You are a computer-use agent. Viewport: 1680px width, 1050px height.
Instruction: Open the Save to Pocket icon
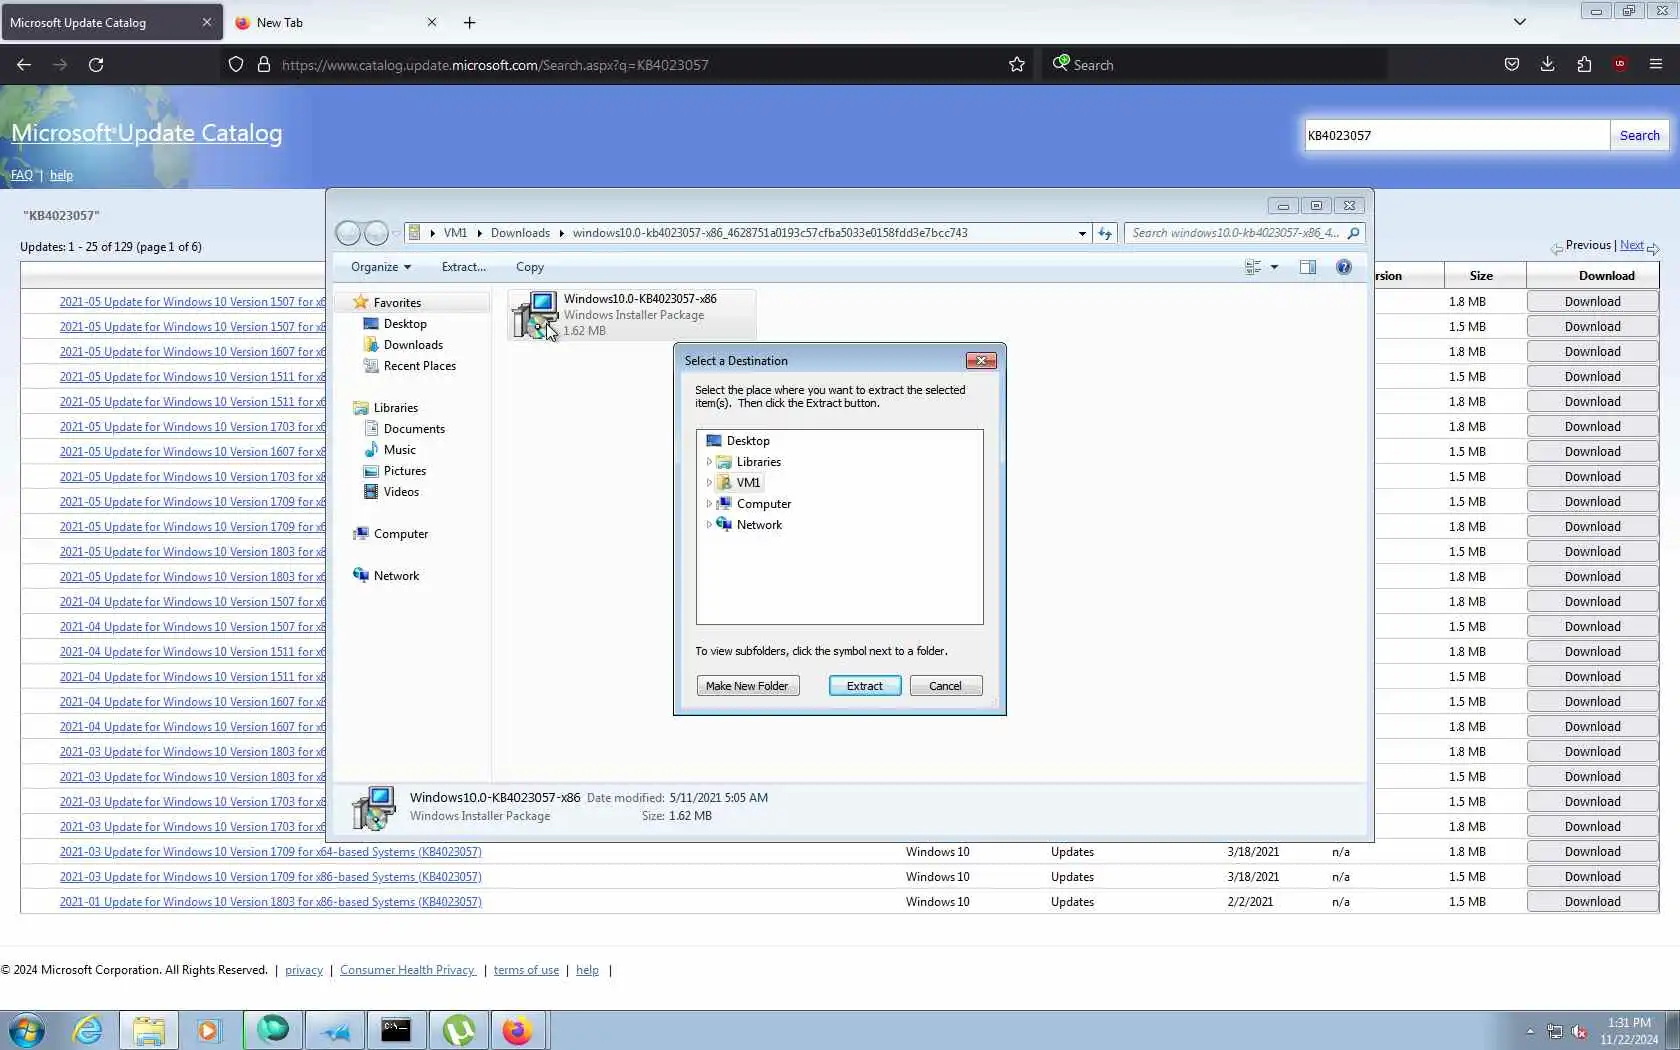(1512, 65)
